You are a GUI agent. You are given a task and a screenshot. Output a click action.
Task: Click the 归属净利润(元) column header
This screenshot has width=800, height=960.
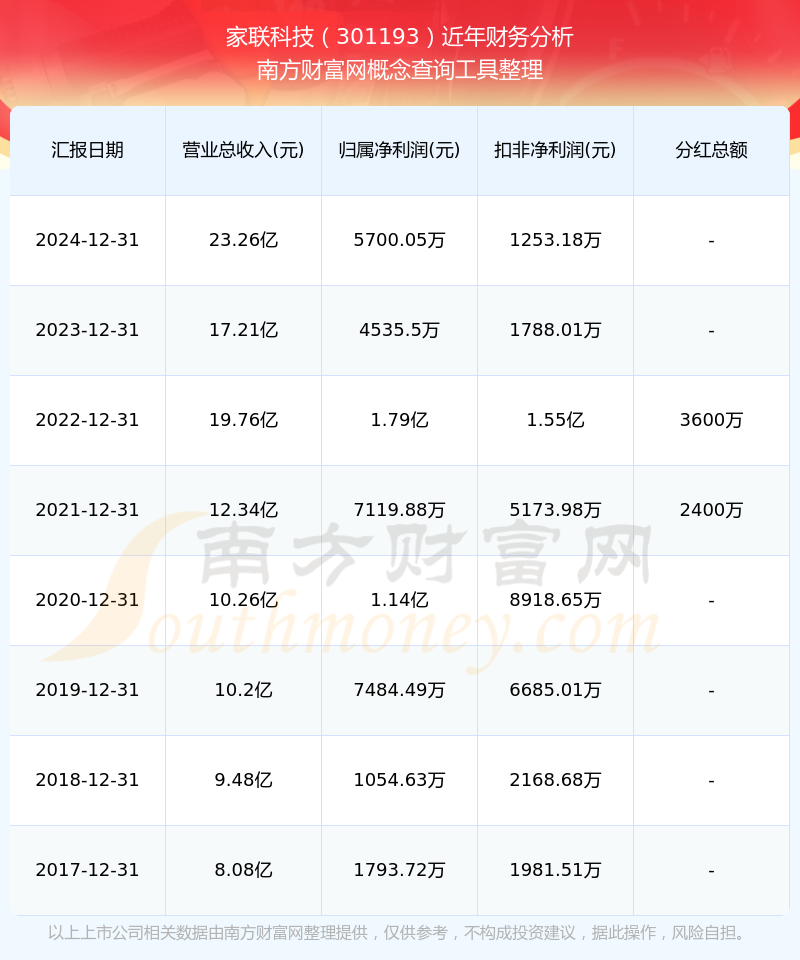click(x=400, y=150)
